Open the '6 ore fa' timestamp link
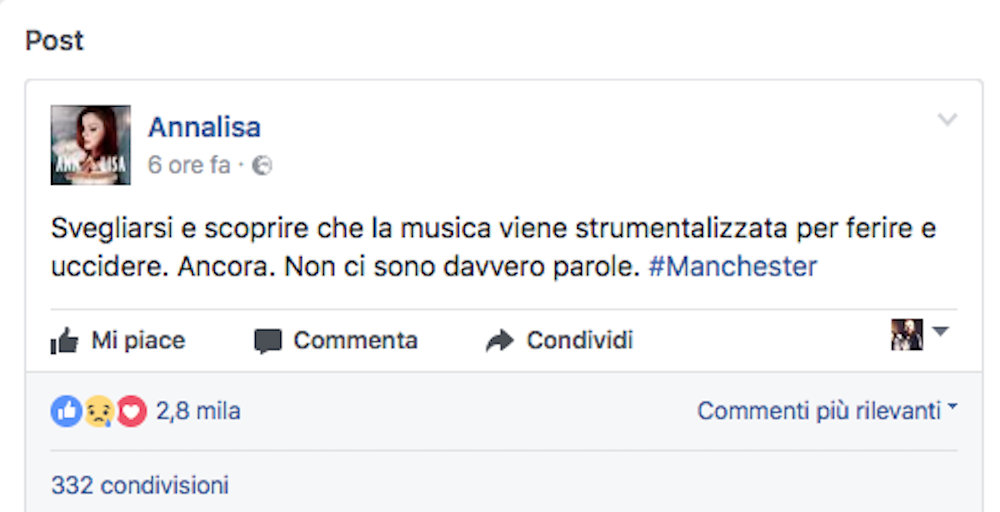Image resolution: width=1000 pixels, height=512 pixels. pos(189,166)
